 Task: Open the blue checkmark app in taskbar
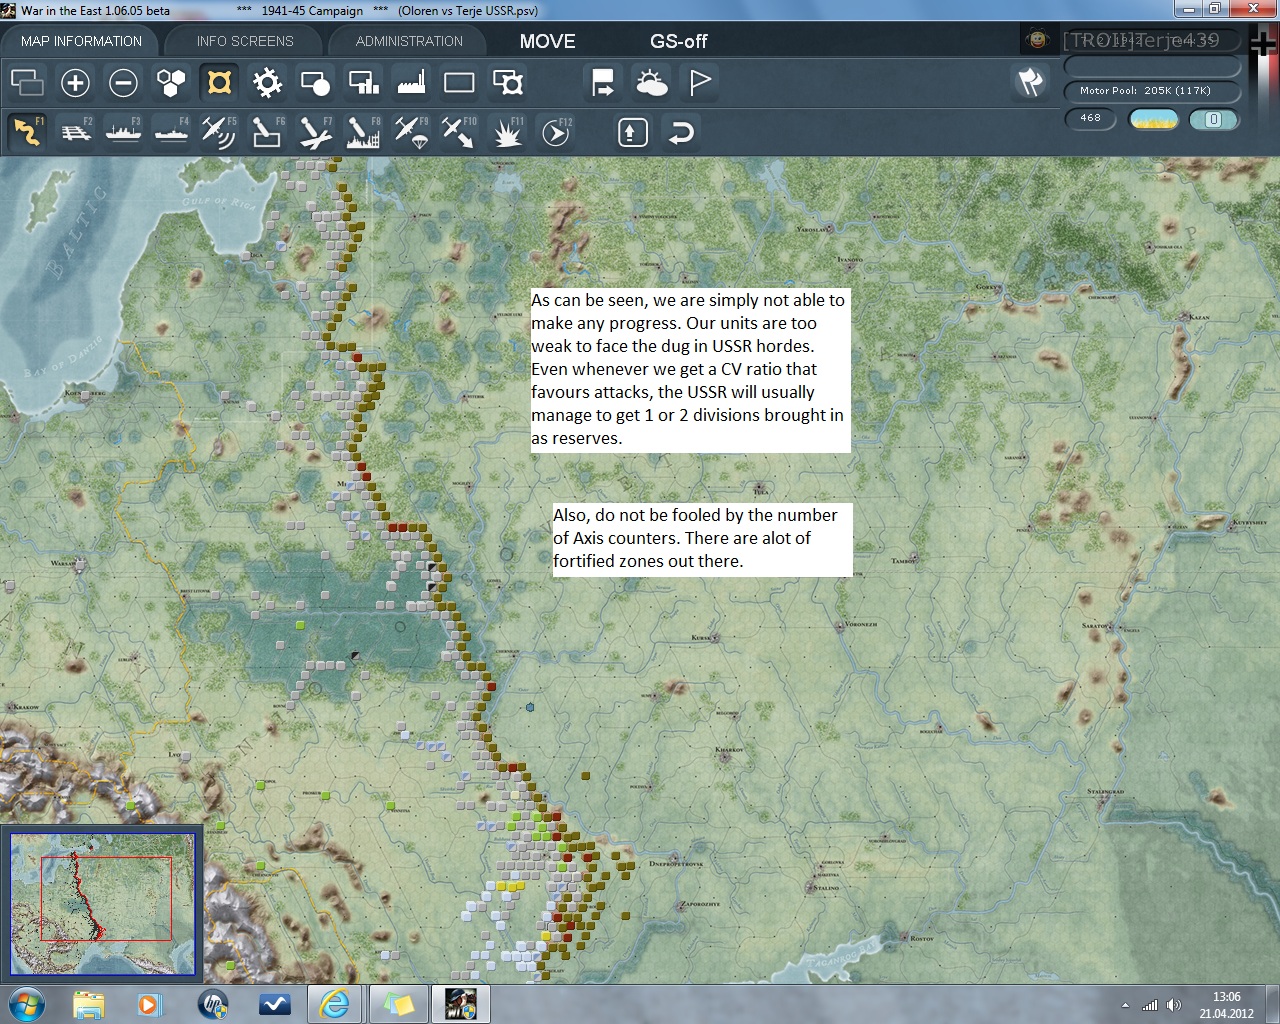point(274,1004)
